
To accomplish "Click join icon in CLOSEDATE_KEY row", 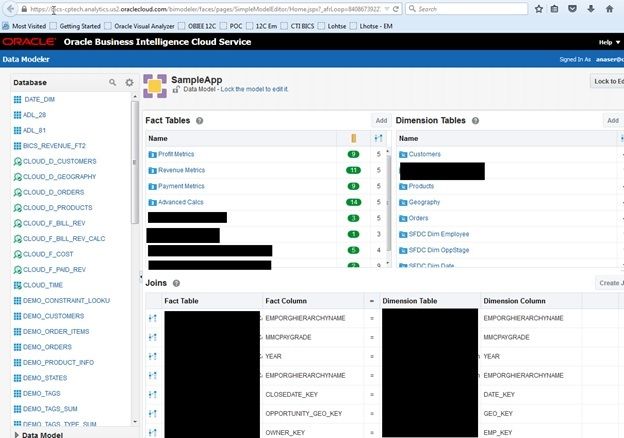I will pos(152,395).
